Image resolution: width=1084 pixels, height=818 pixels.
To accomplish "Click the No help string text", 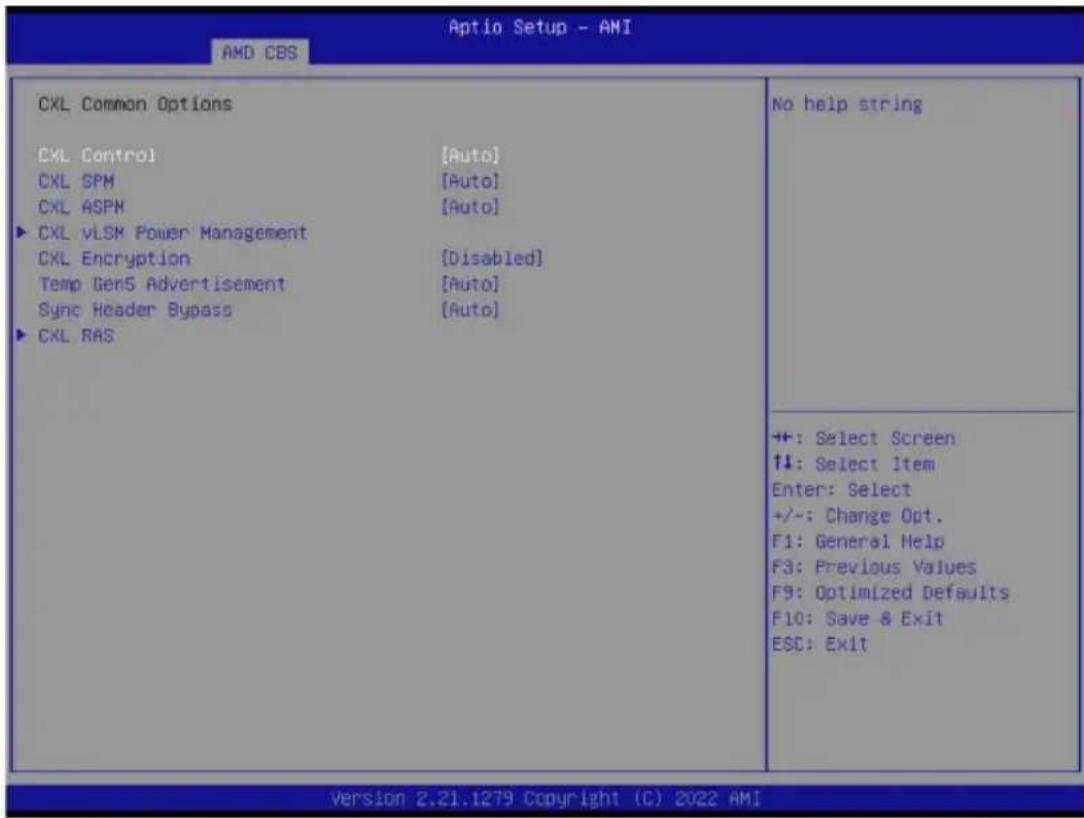I will [x=847, y=104].
